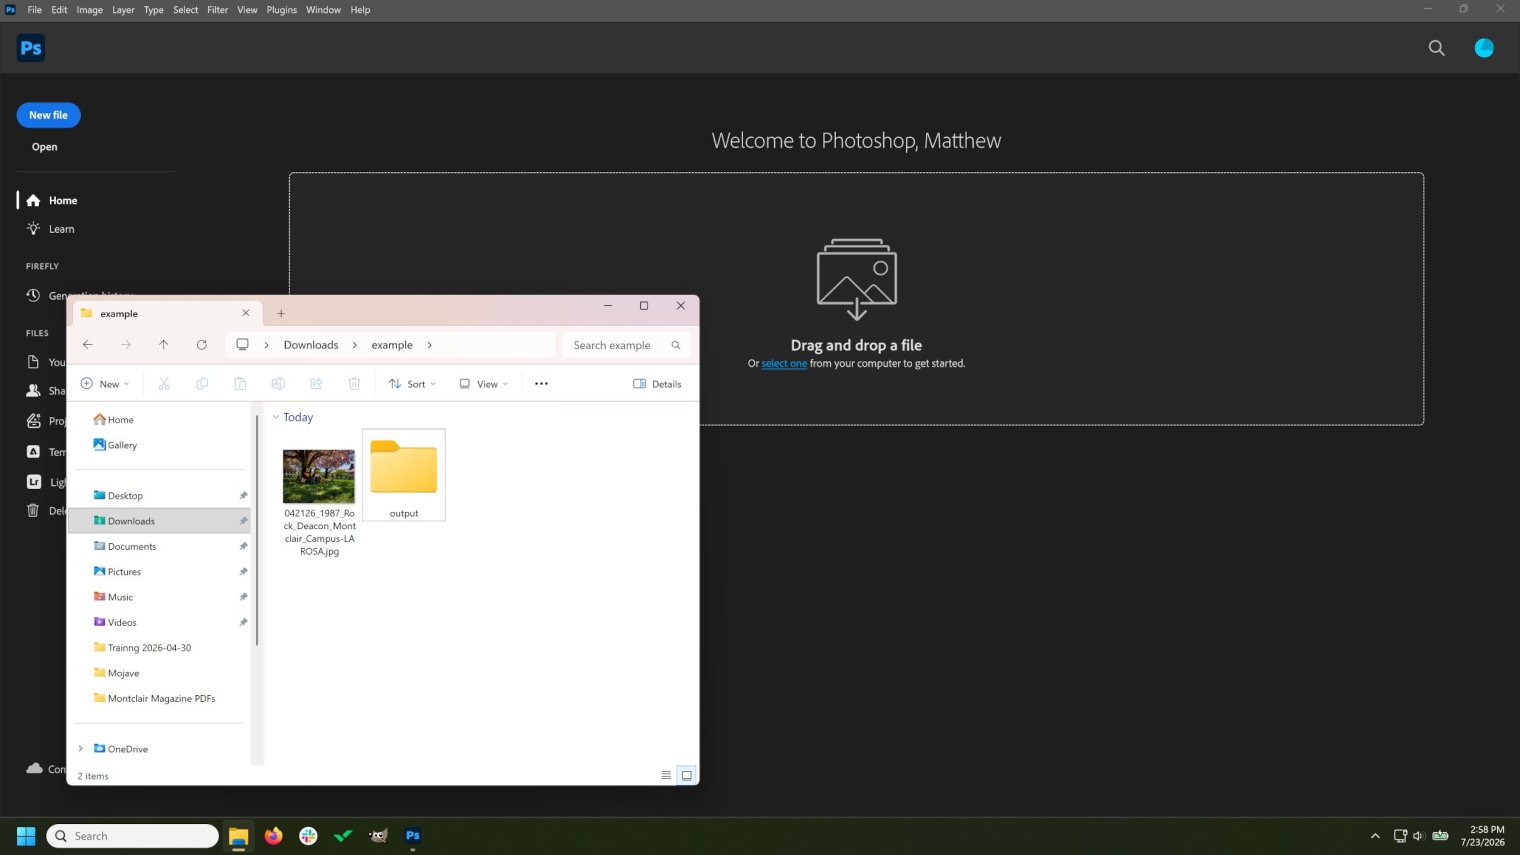1520x855 pixels.
Task: Toggle the Details pane in Explorer
Action: 657,384
